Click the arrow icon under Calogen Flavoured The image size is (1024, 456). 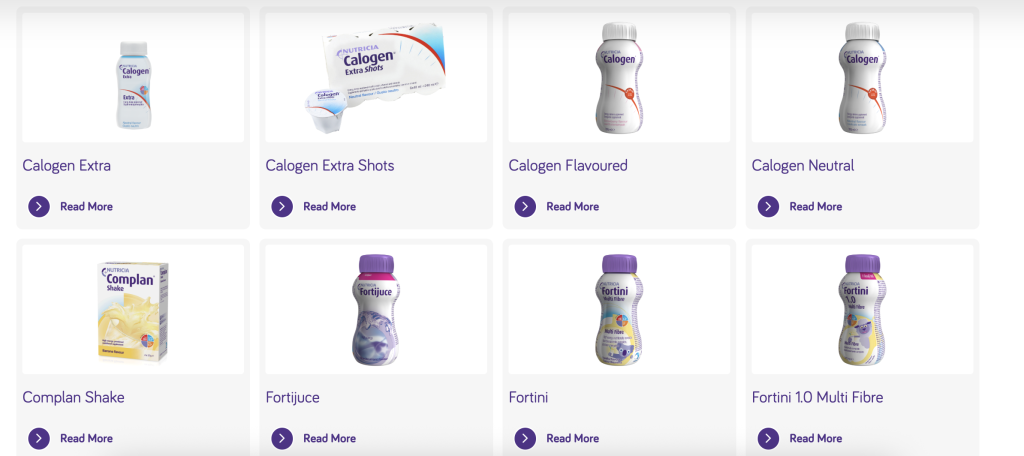coord(525,206)
